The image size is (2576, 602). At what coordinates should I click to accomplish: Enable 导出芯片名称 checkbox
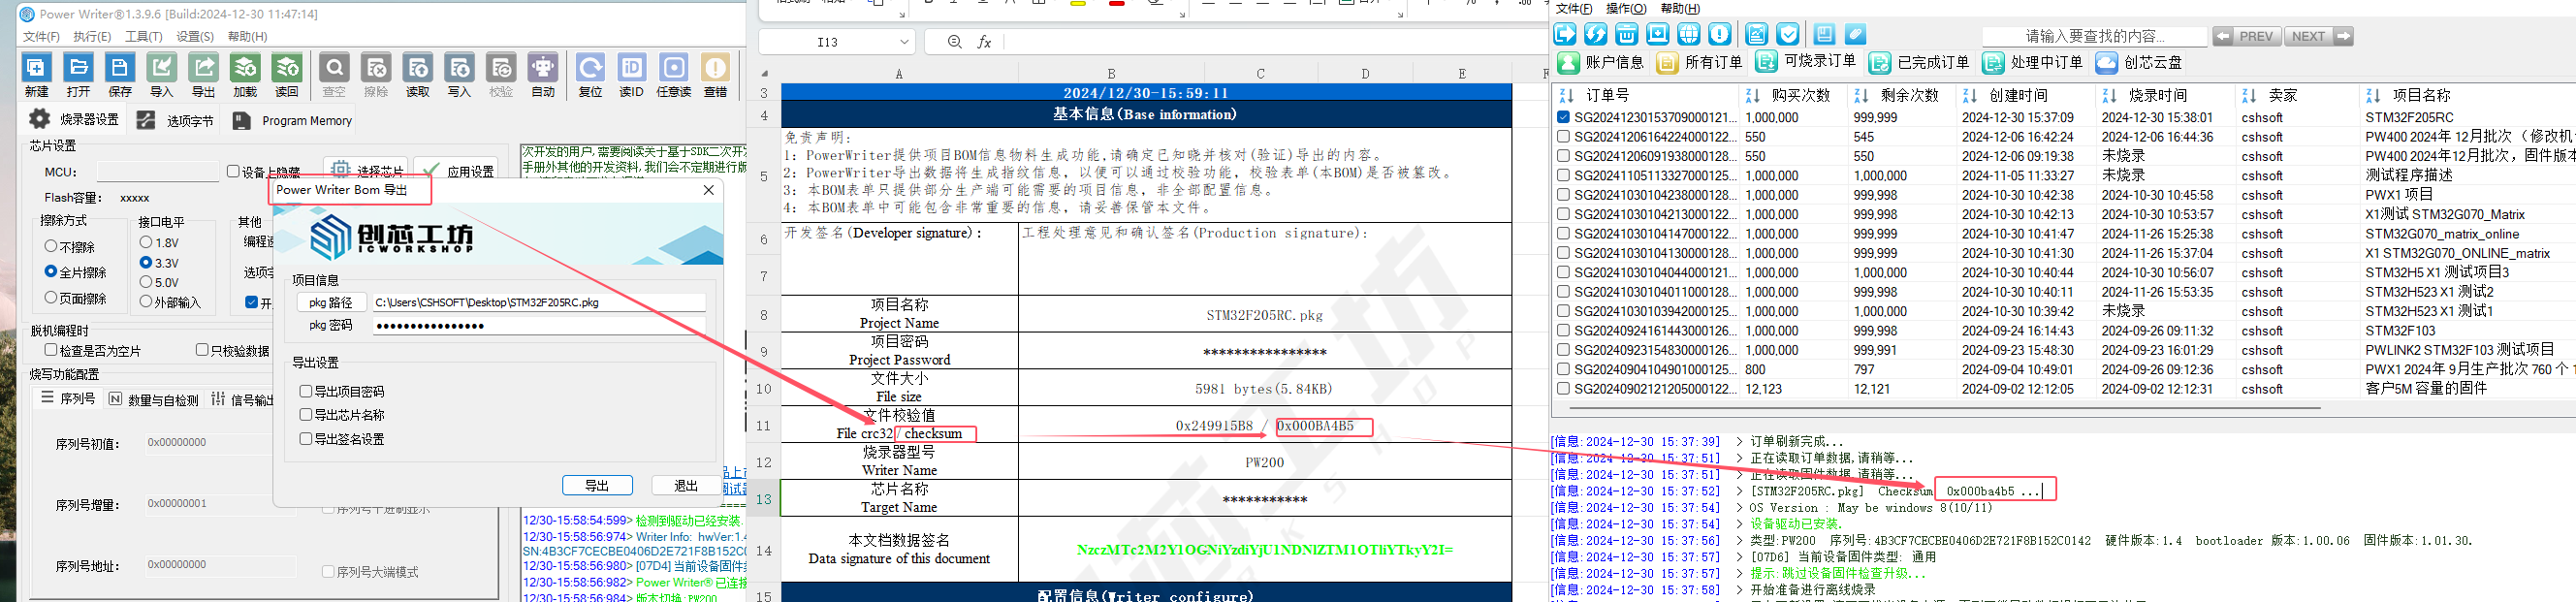306,415
